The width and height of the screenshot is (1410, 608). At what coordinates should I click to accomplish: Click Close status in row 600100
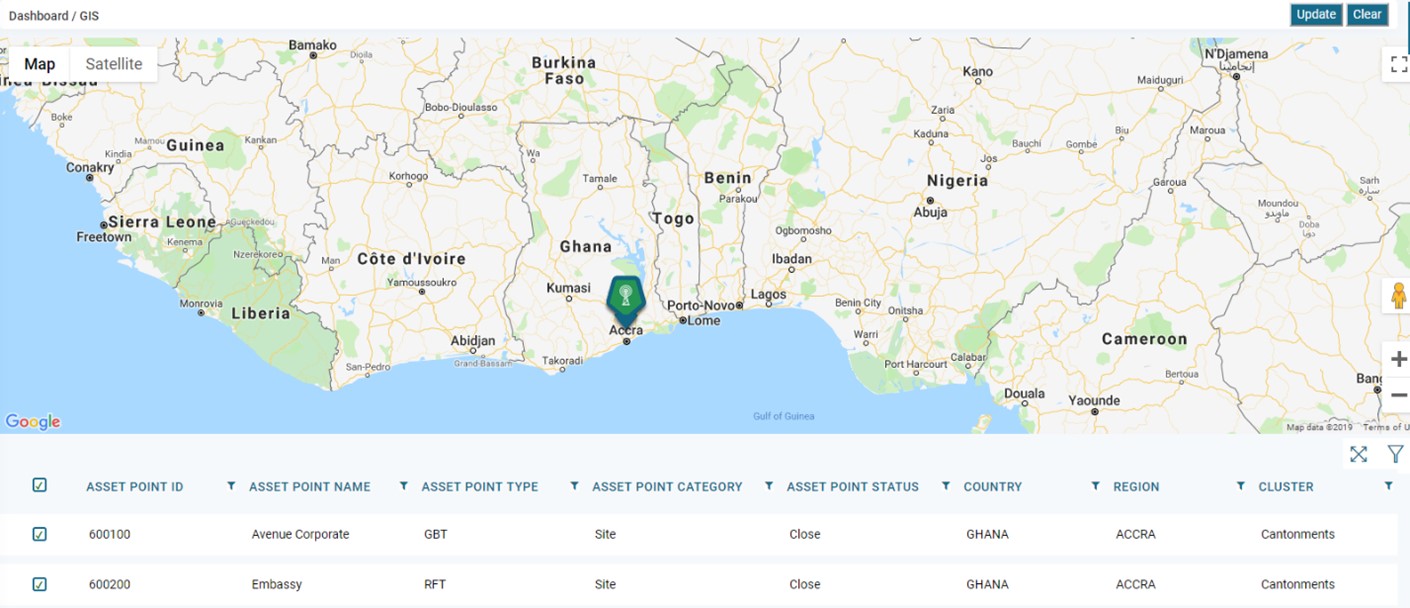tap(805, 534)
